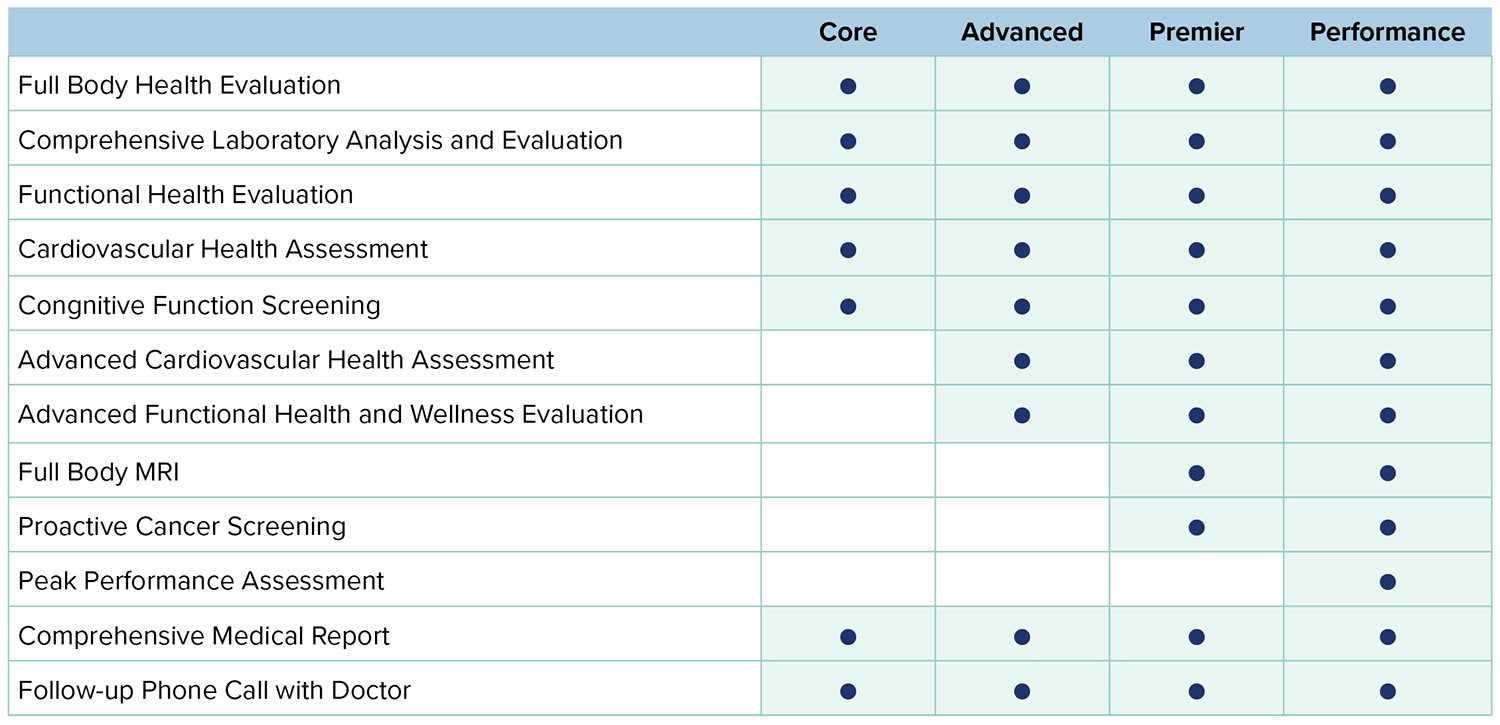Click the Premier dot for Proactive Cancer Screening

[1196, 527]
